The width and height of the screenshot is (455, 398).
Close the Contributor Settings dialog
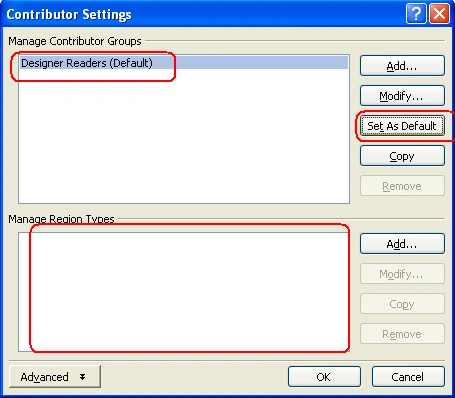439,14
